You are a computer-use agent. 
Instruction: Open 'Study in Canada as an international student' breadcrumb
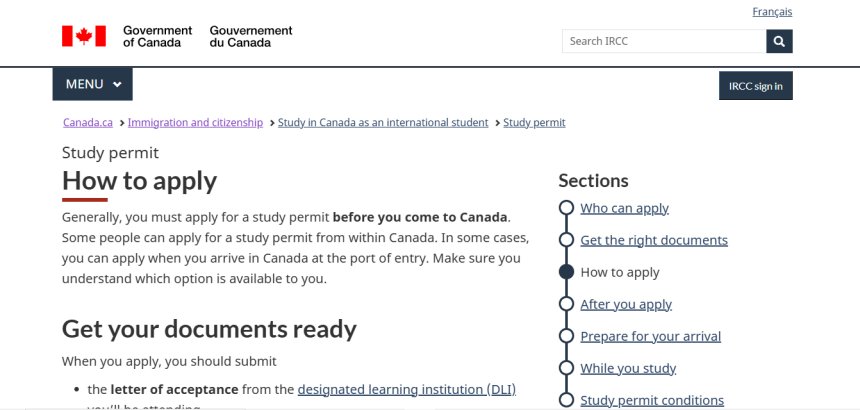pos(383,123)
